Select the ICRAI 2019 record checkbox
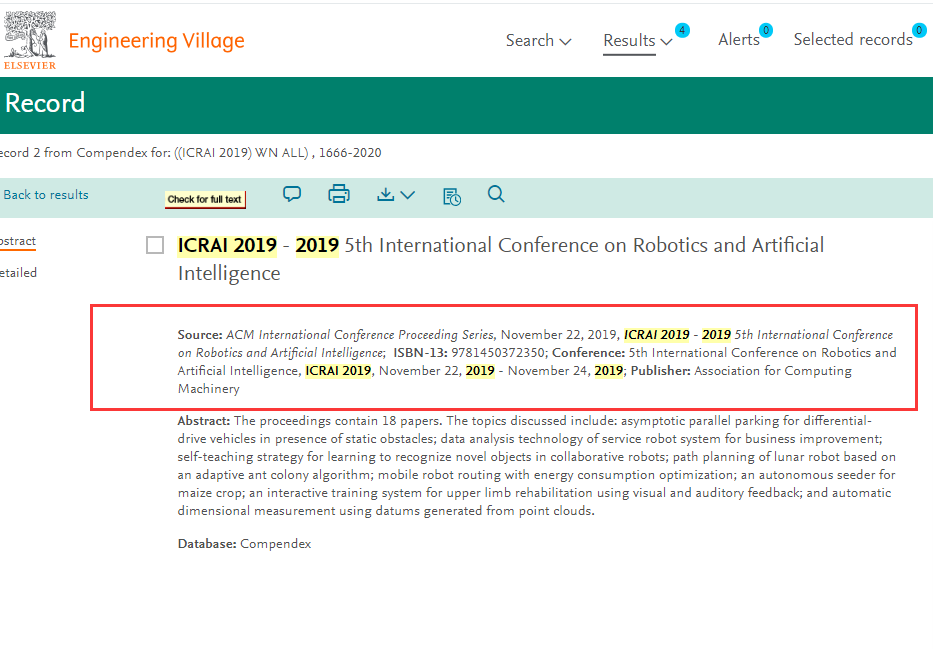933x649 pixels. coord(155,245)
